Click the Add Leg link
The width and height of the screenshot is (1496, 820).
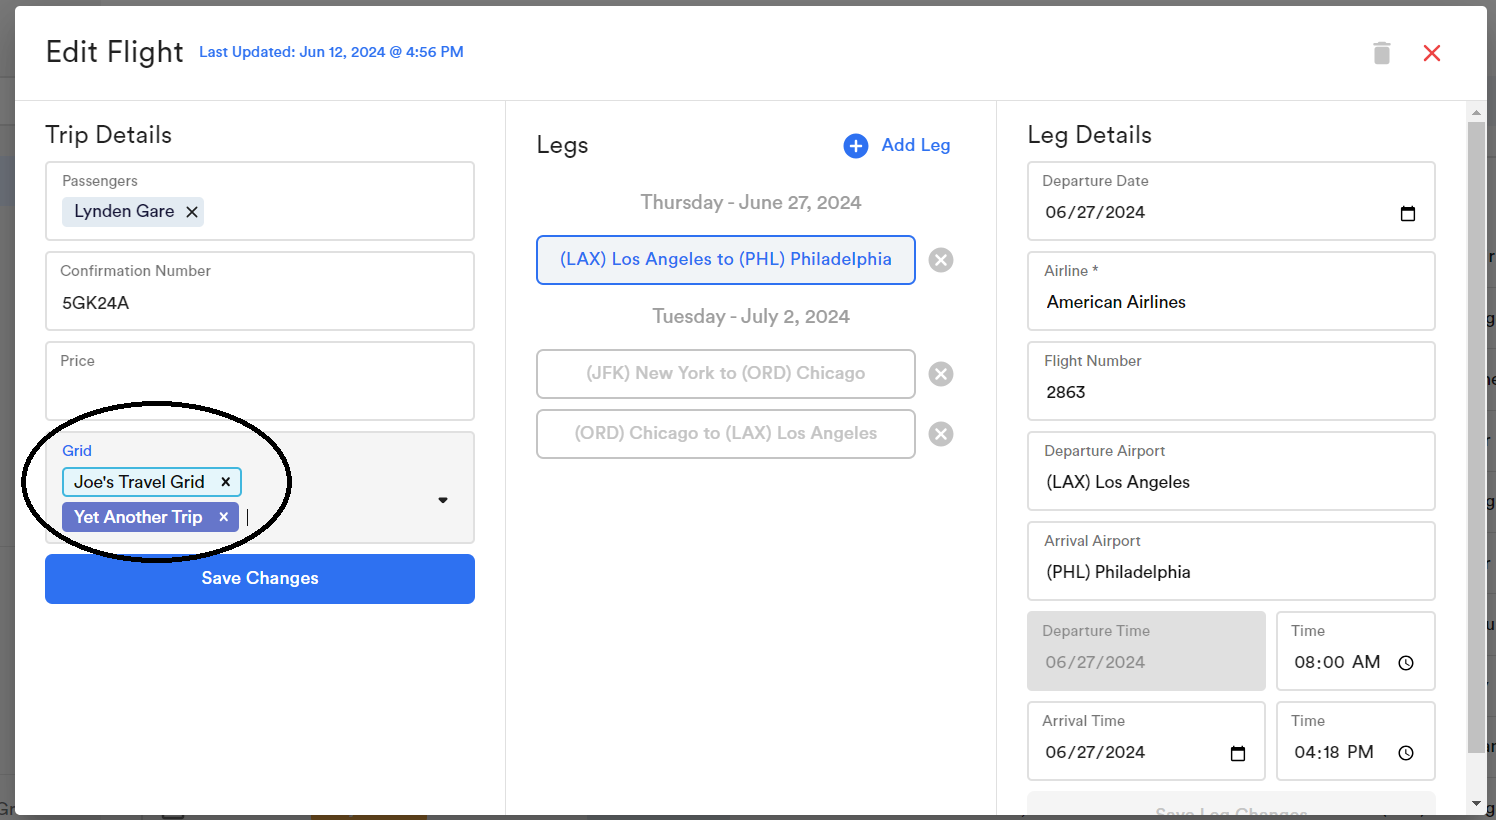coord(916,145)
